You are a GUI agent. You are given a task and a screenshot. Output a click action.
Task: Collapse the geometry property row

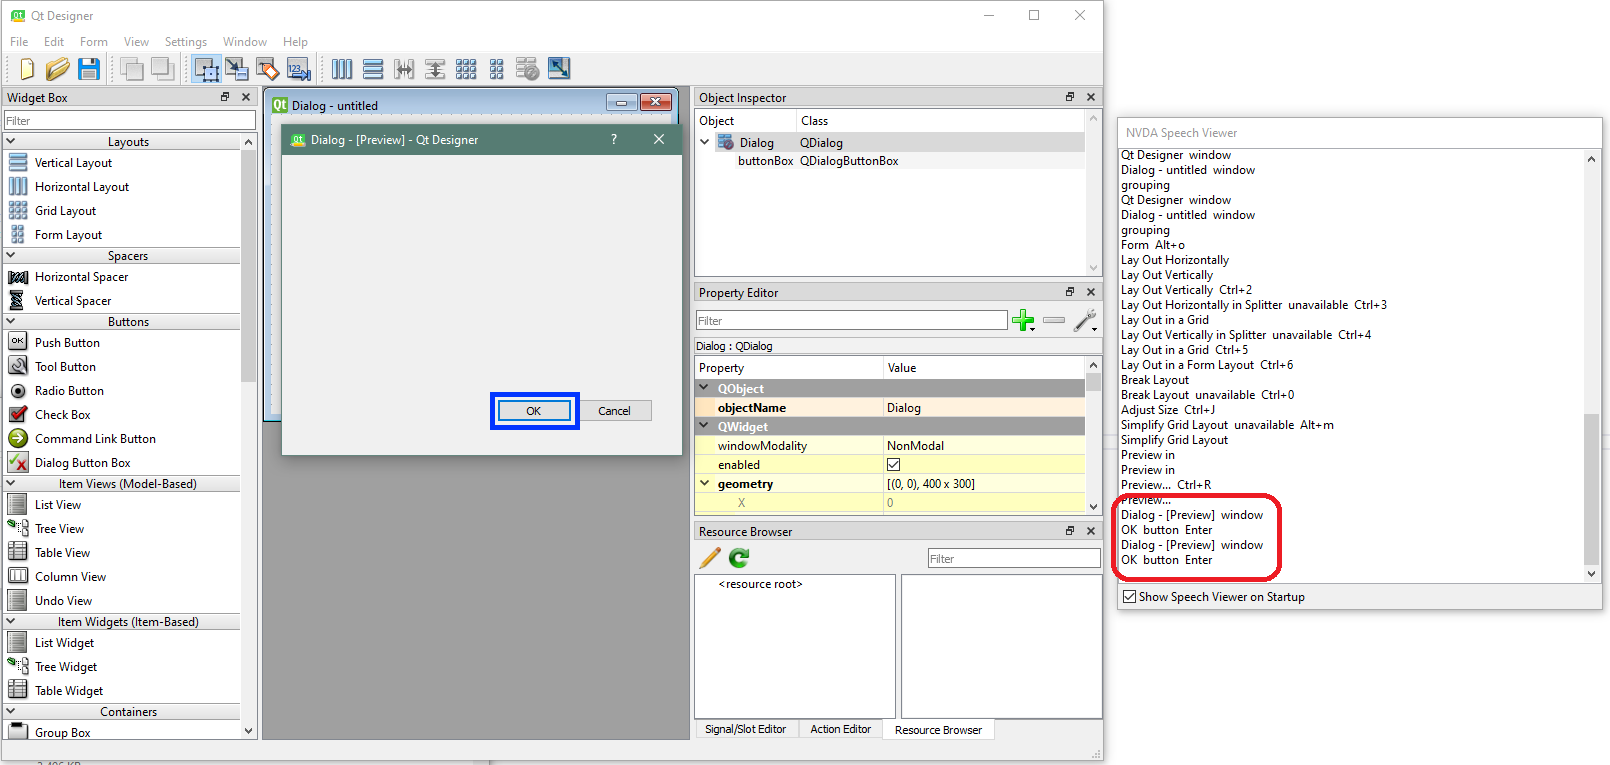pyautogui.click(x=705, y=484)
